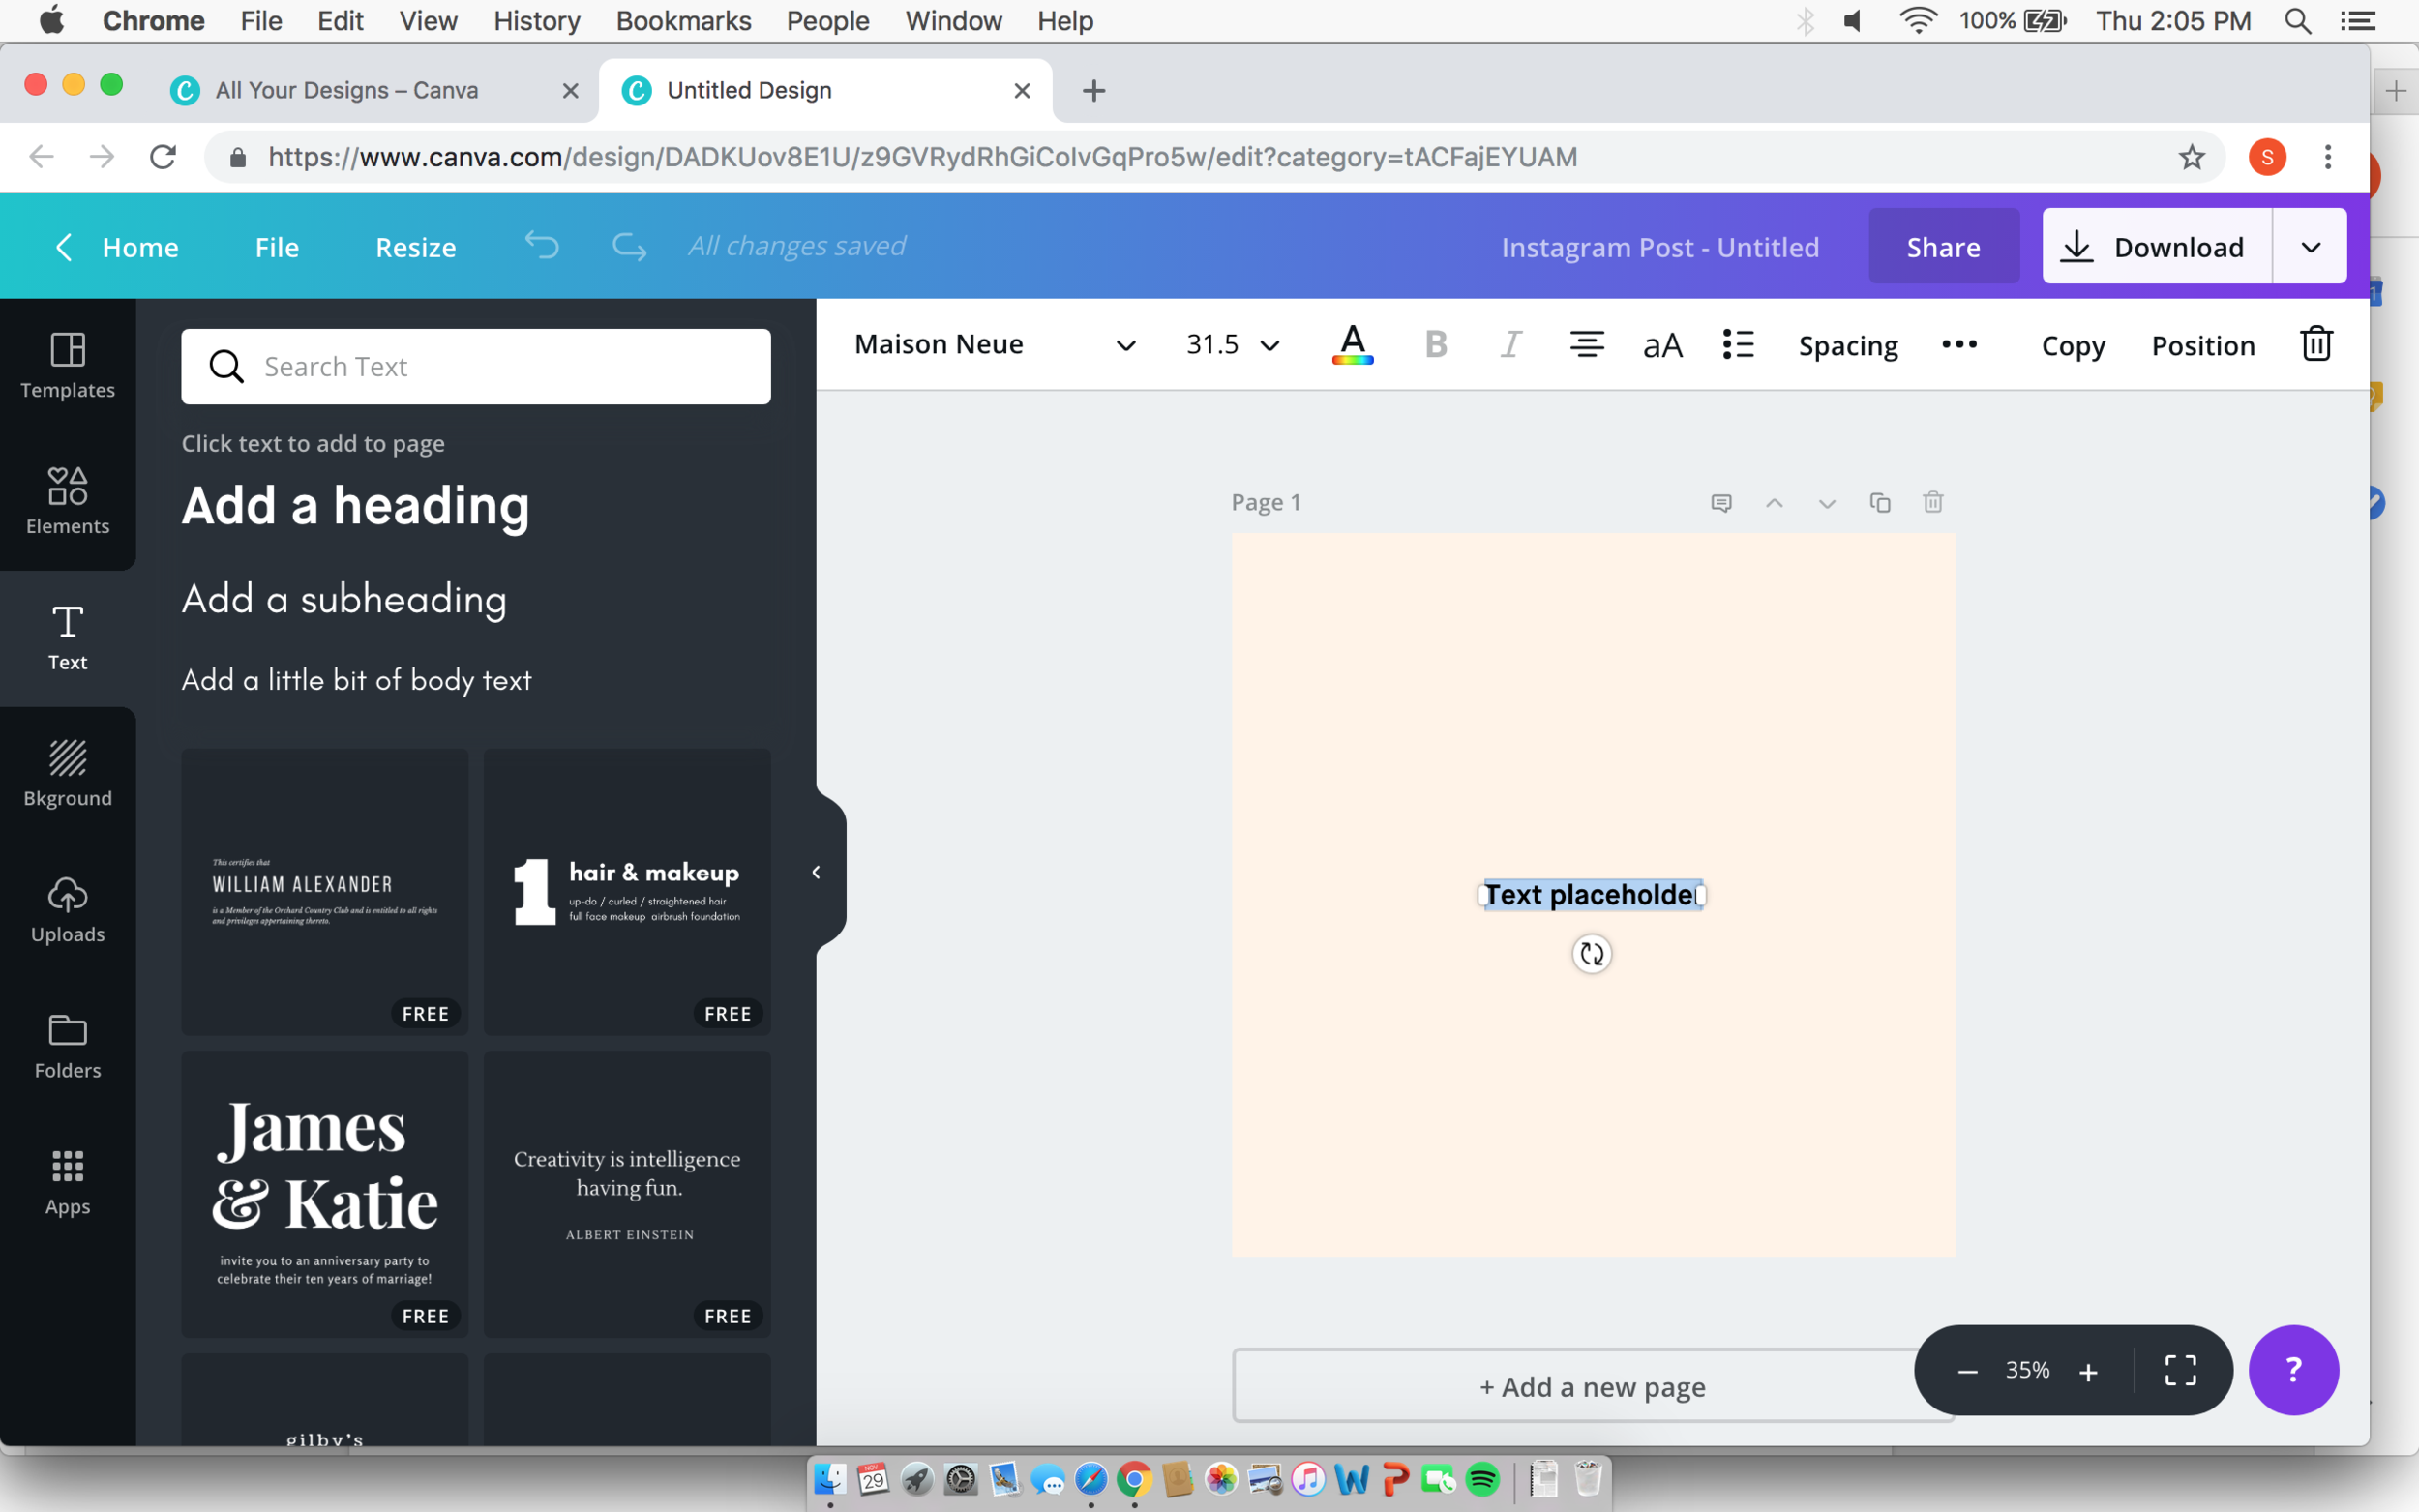Enter fullscreen presentation mode
This screenshot has height=1512, width=2419.
tap(2180, 1371)
